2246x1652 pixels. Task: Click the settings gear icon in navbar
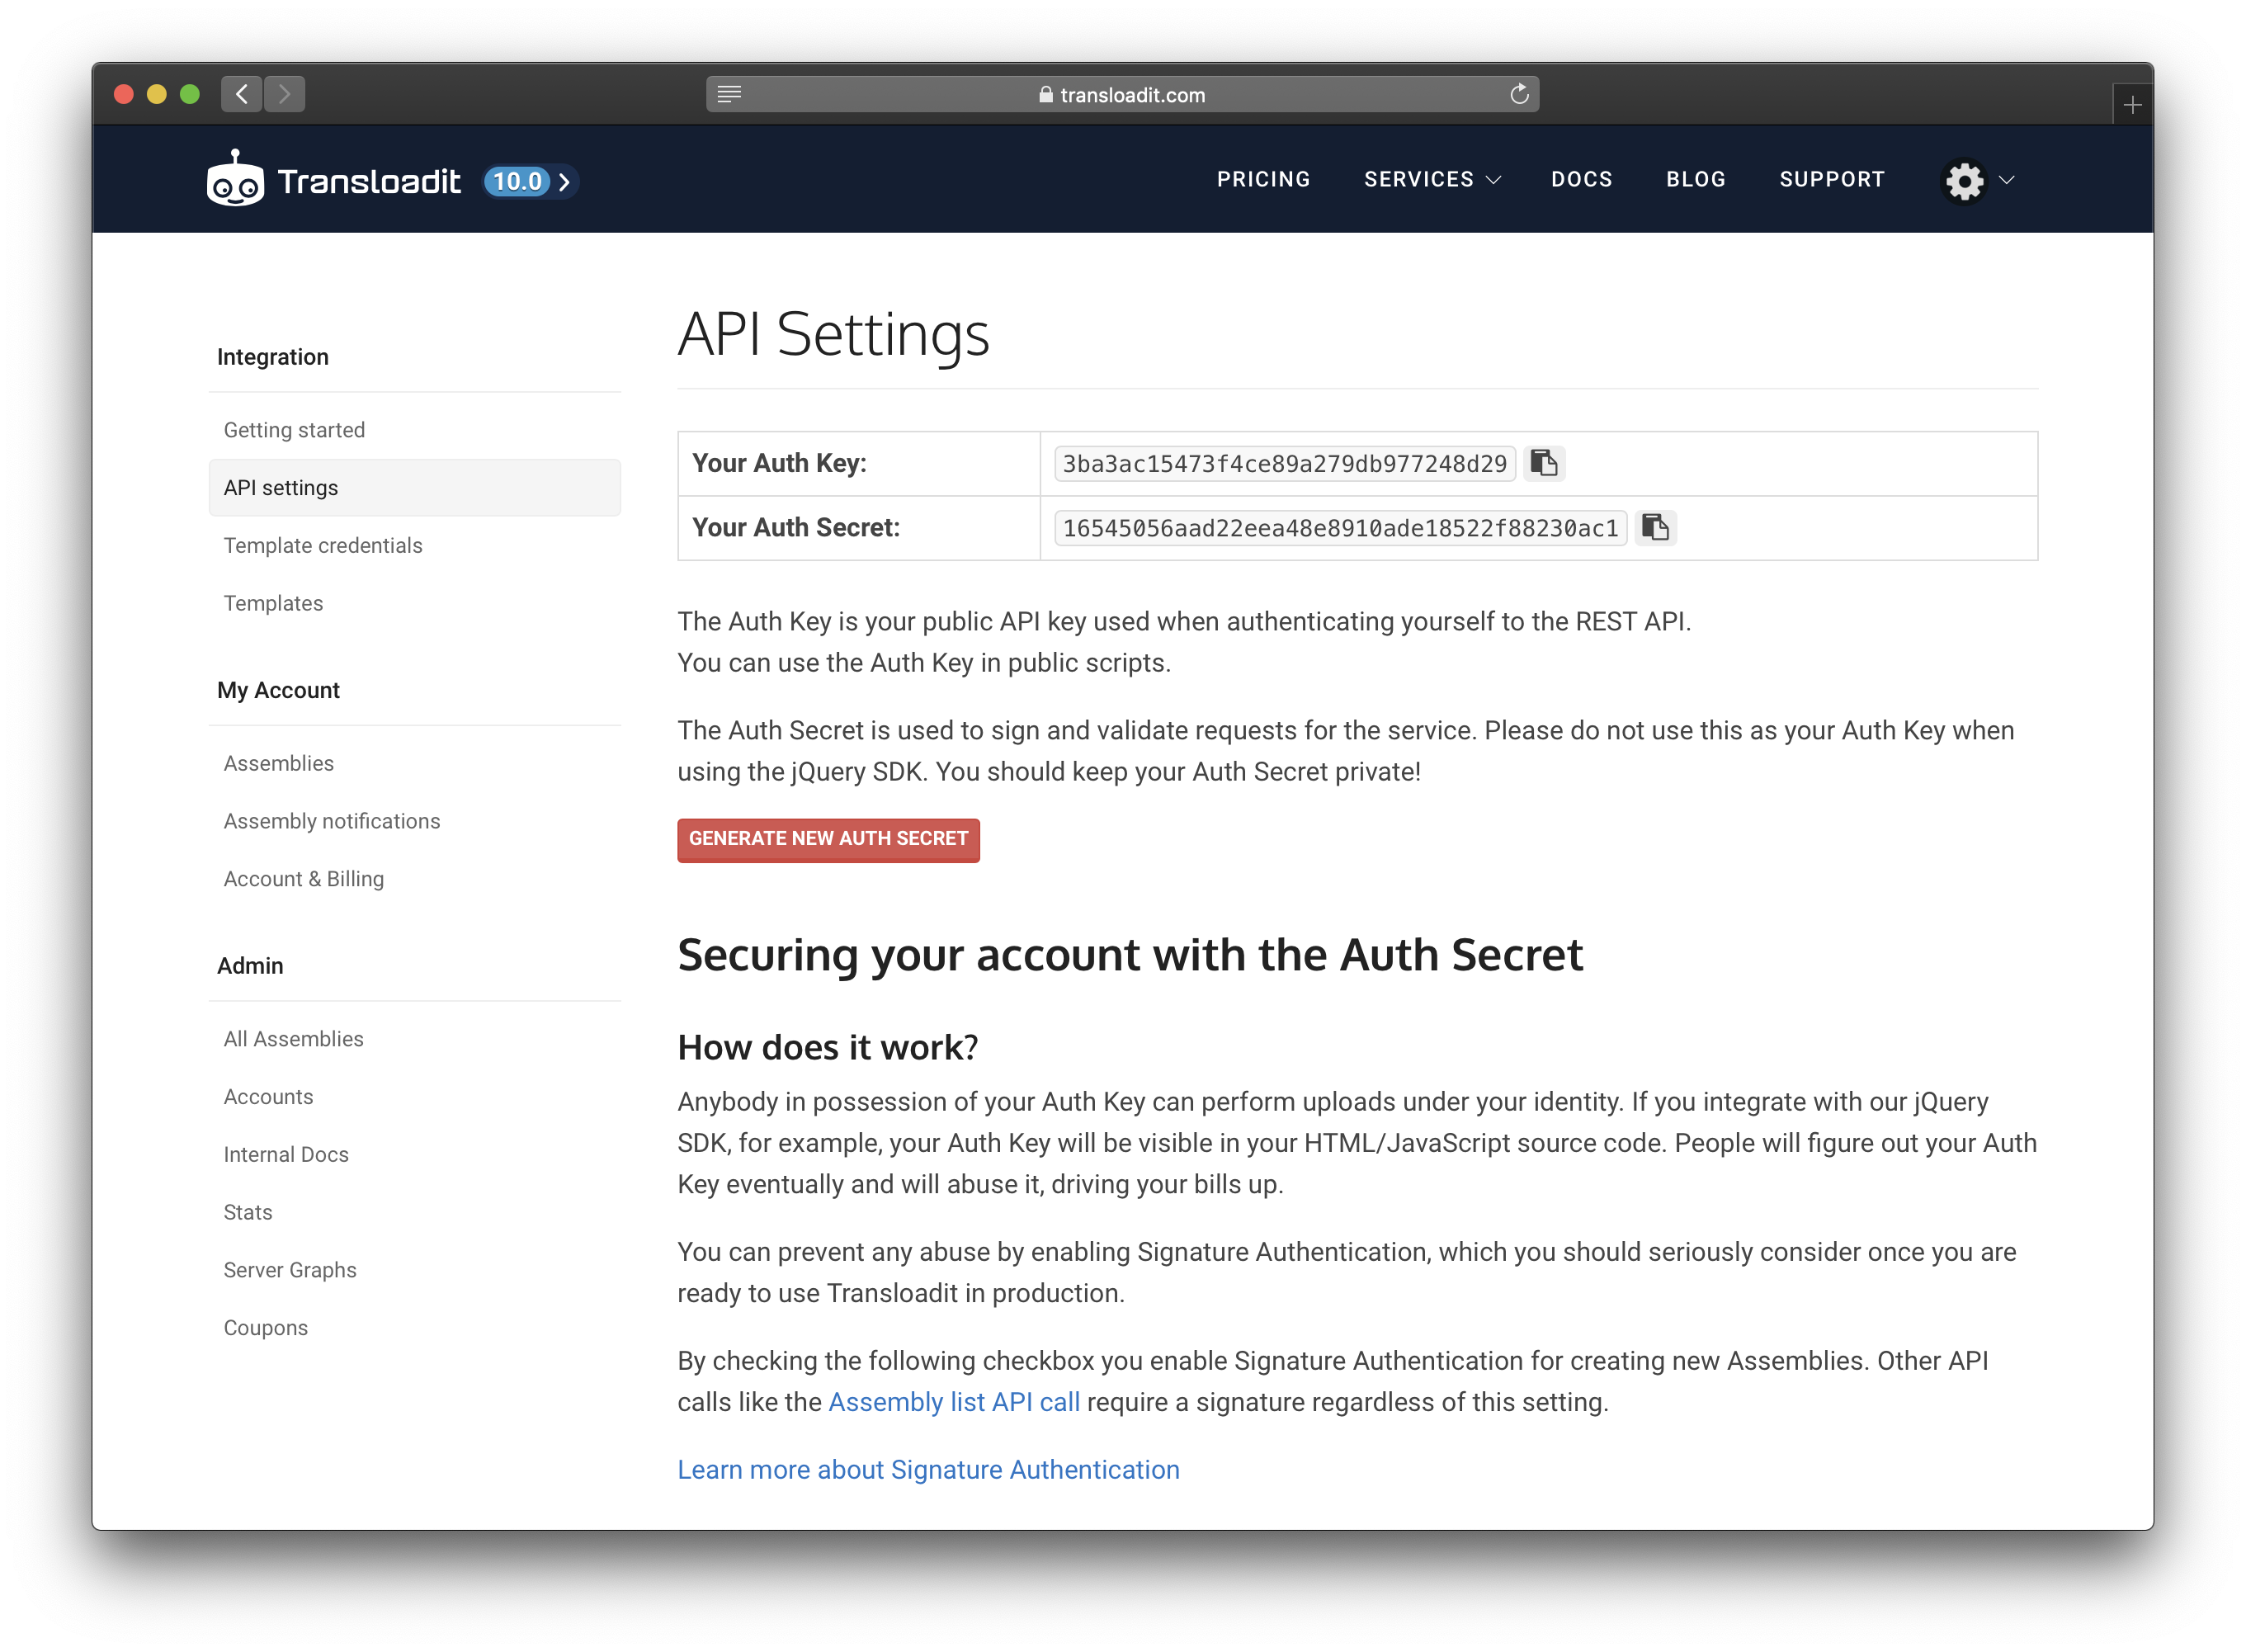coord(1965,180)
